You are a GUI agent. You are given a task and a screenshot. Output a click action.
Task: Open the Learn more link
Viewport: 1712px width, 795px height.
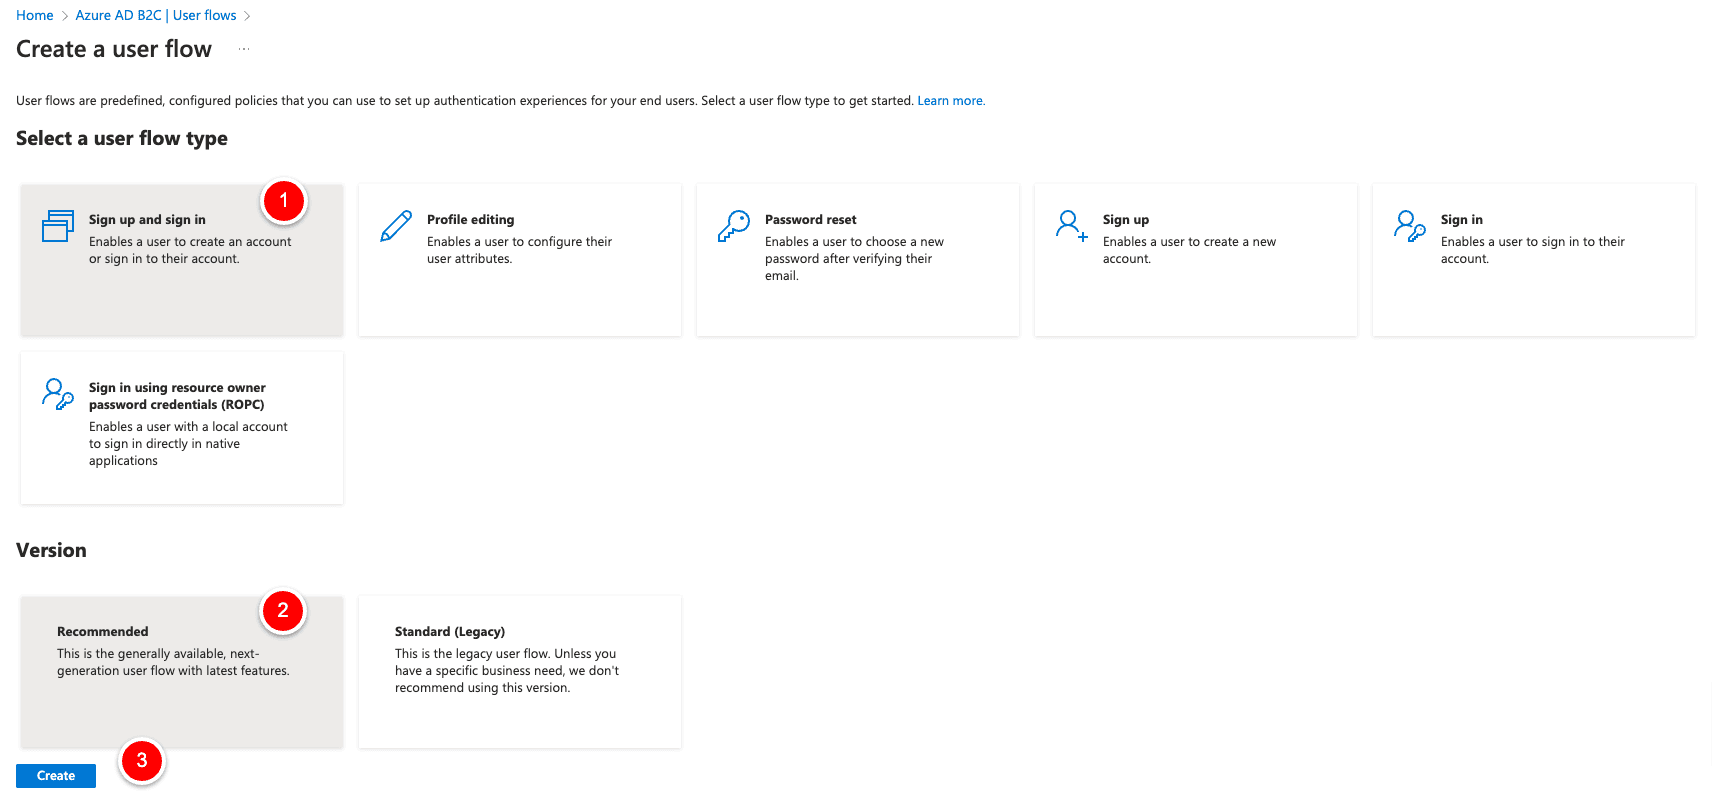coord(950,100)
